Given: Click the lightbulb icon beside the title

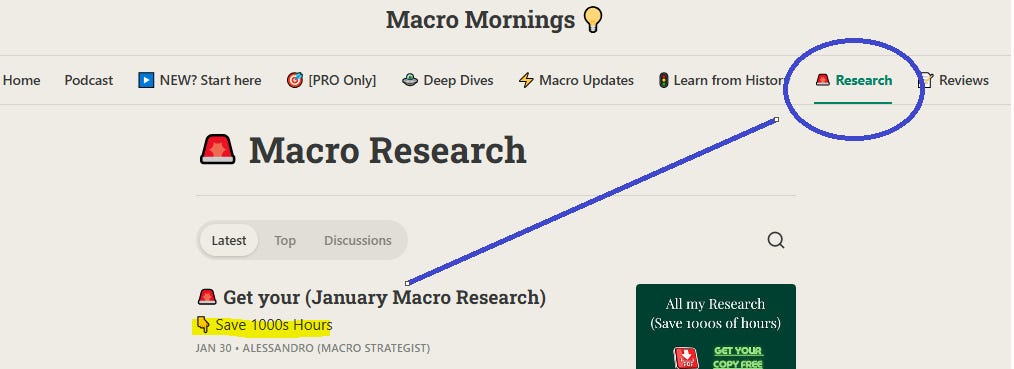Looking at the screenshot, I should tap(593, 19).
